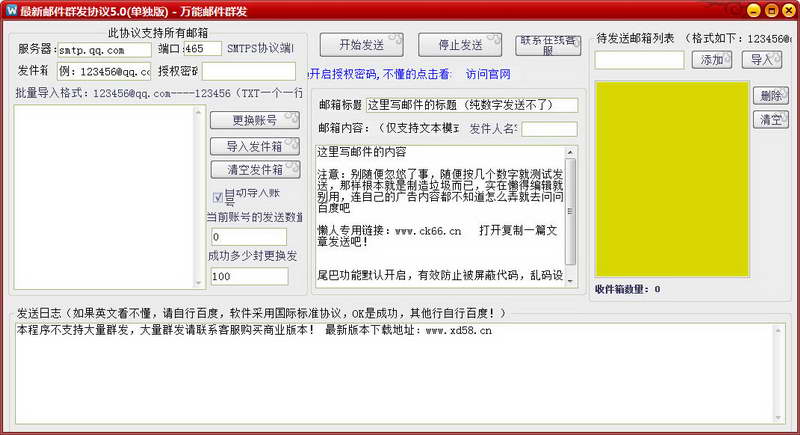Image resolution: width=800 pixels, height=435 pixels.
Task: Click the www.xd58.cn text in log
Action: tap(459, 330)
